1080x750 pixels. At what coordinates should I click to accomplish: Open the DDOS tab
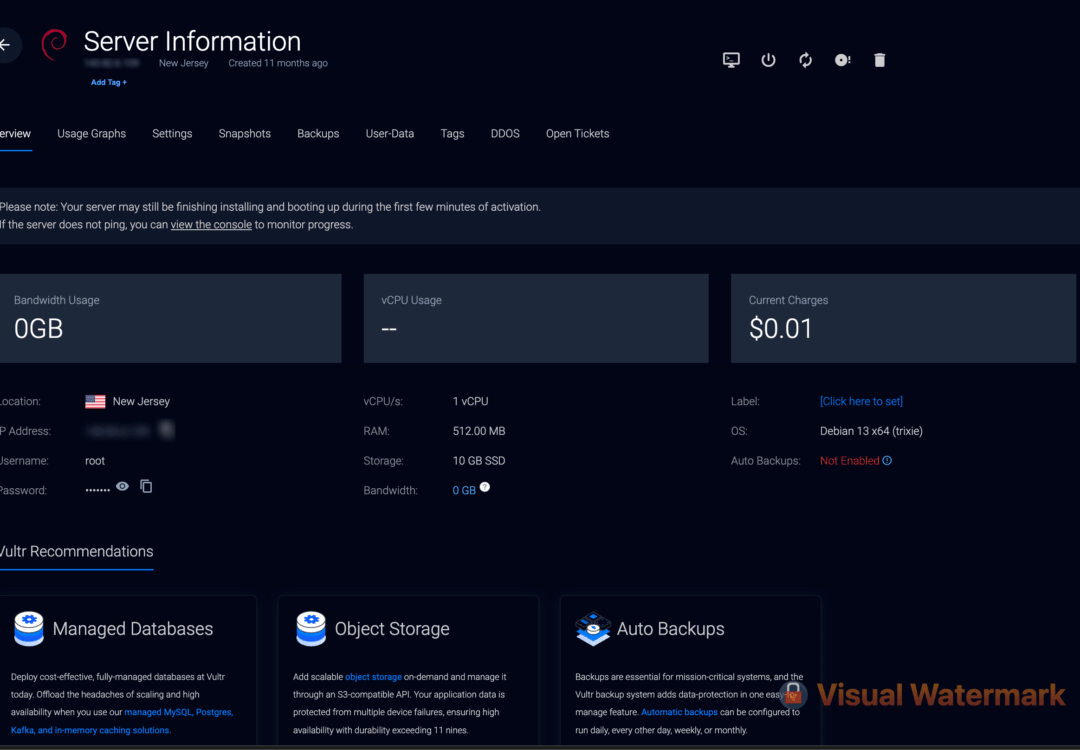(x=505, y=134)
